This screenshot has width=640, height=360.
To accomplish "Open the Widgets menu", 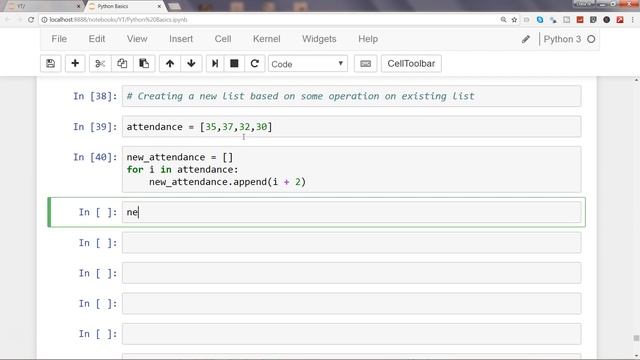I will point(319,39).
